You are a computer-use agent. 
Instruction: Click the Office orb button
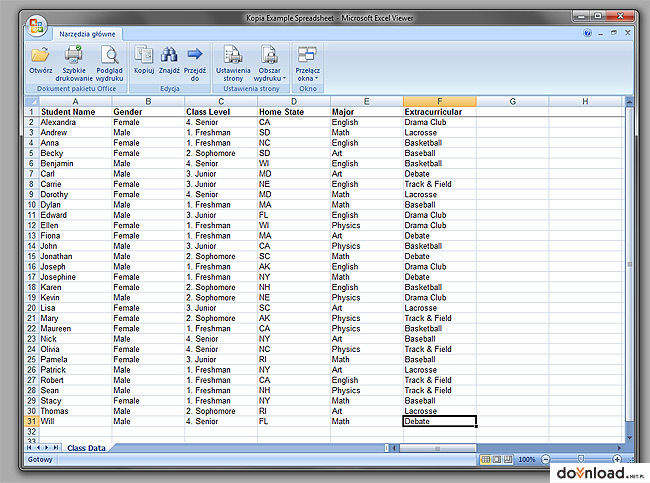click(36, 26)
